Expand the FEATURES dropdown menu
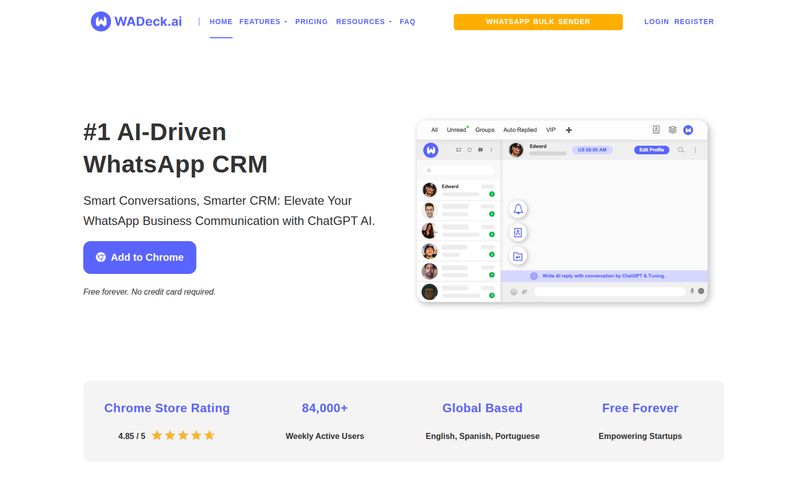 point(263,21)
